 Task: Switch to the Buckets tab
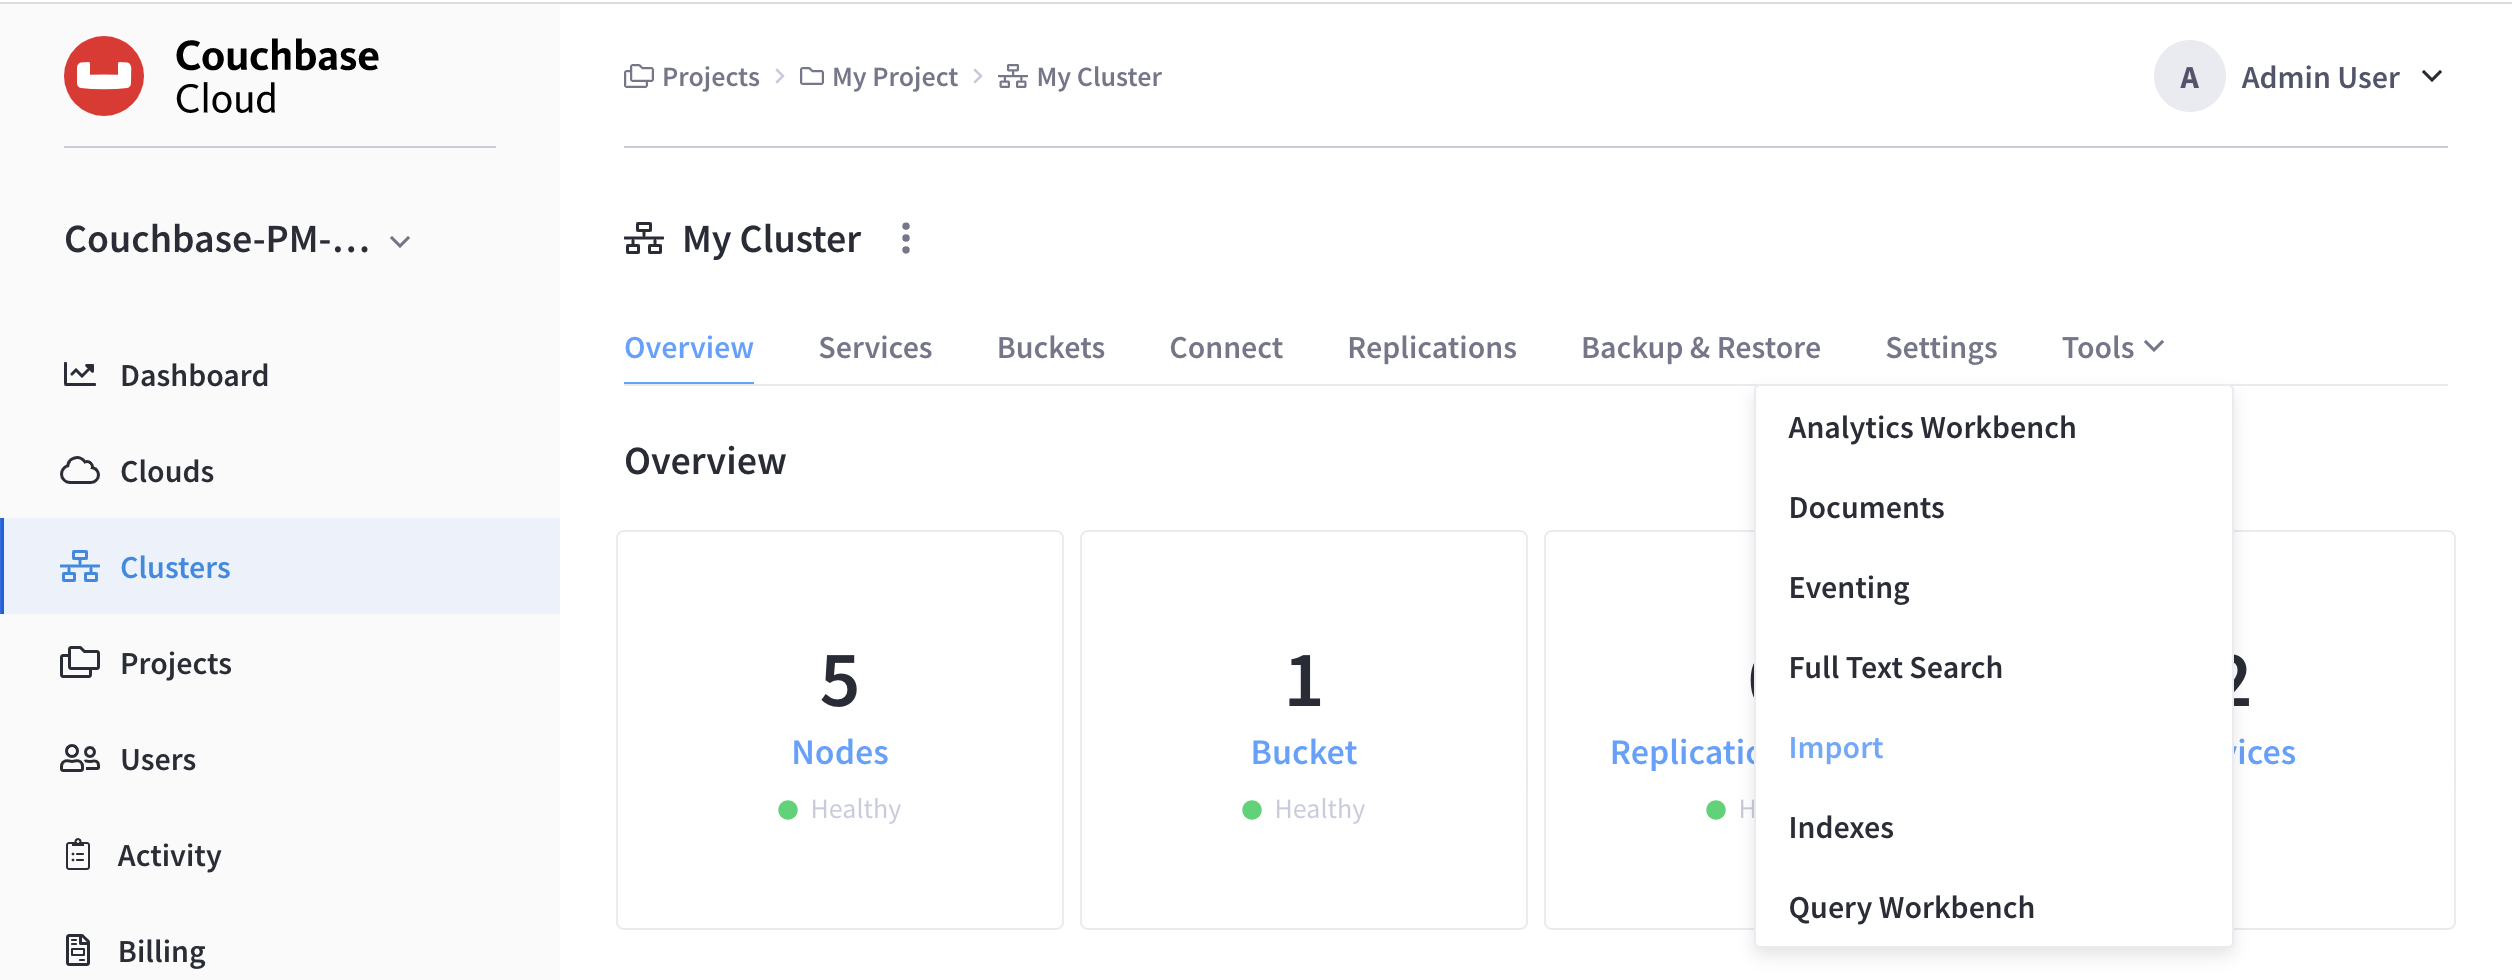click(1050, 347)
